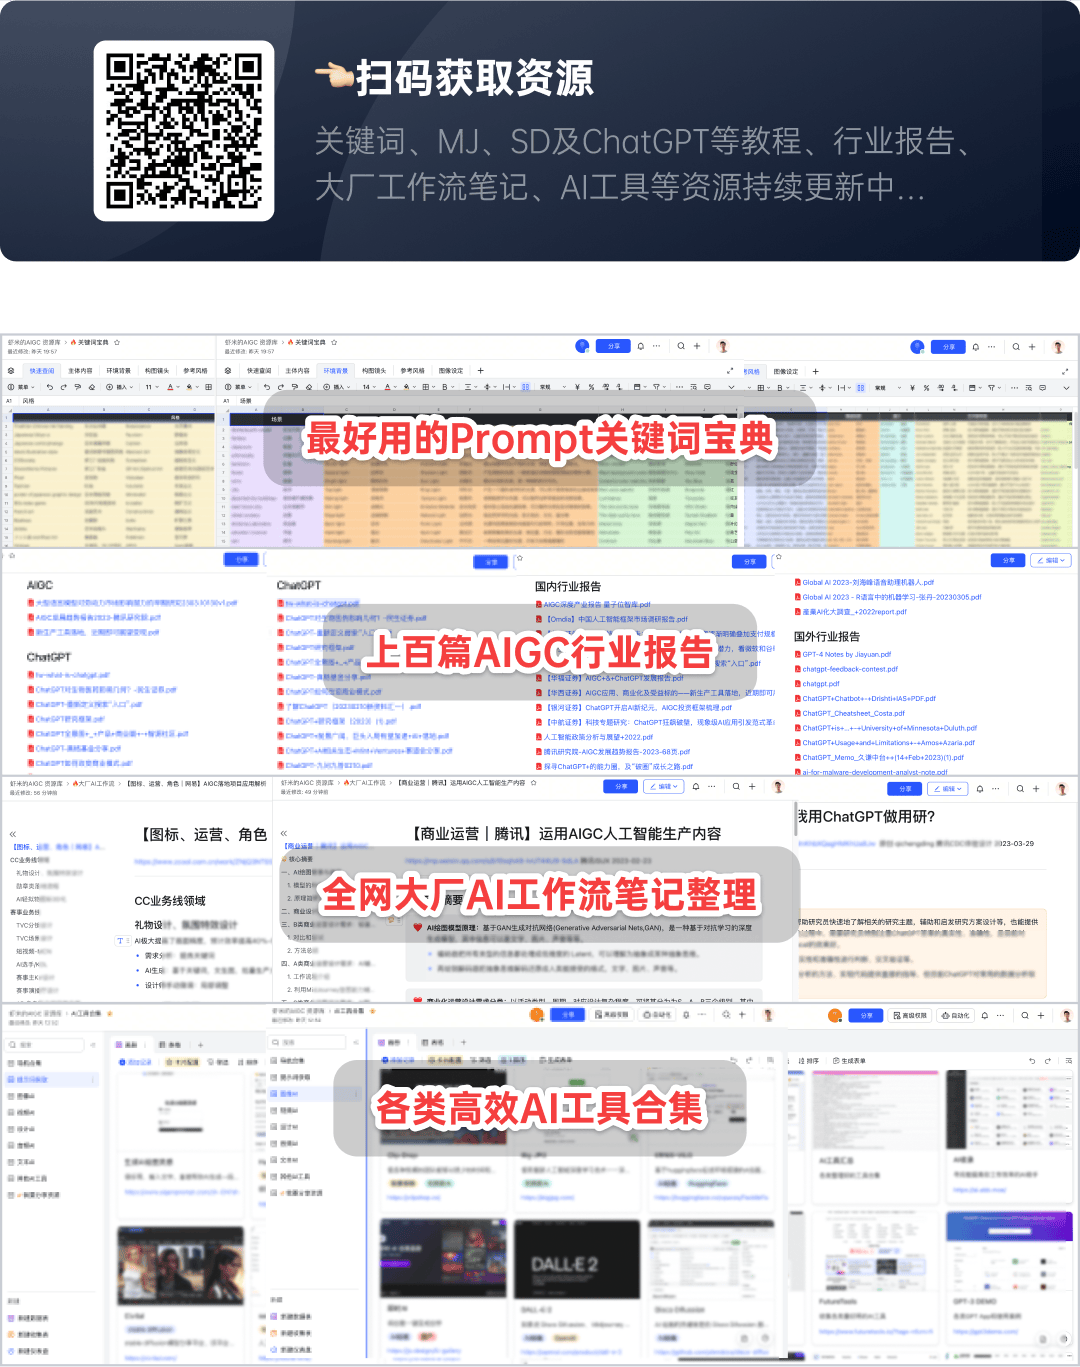Click the QR code image
Screen dimensions: 1080x1367
(x=184, y=131)
